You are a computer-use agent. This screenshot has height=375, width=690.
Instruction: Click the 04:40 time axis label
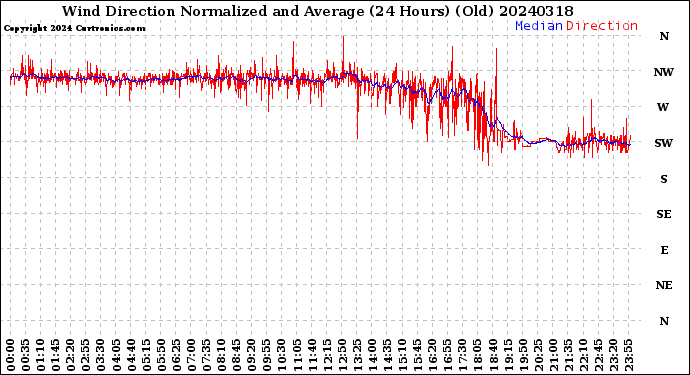(131, 355)
